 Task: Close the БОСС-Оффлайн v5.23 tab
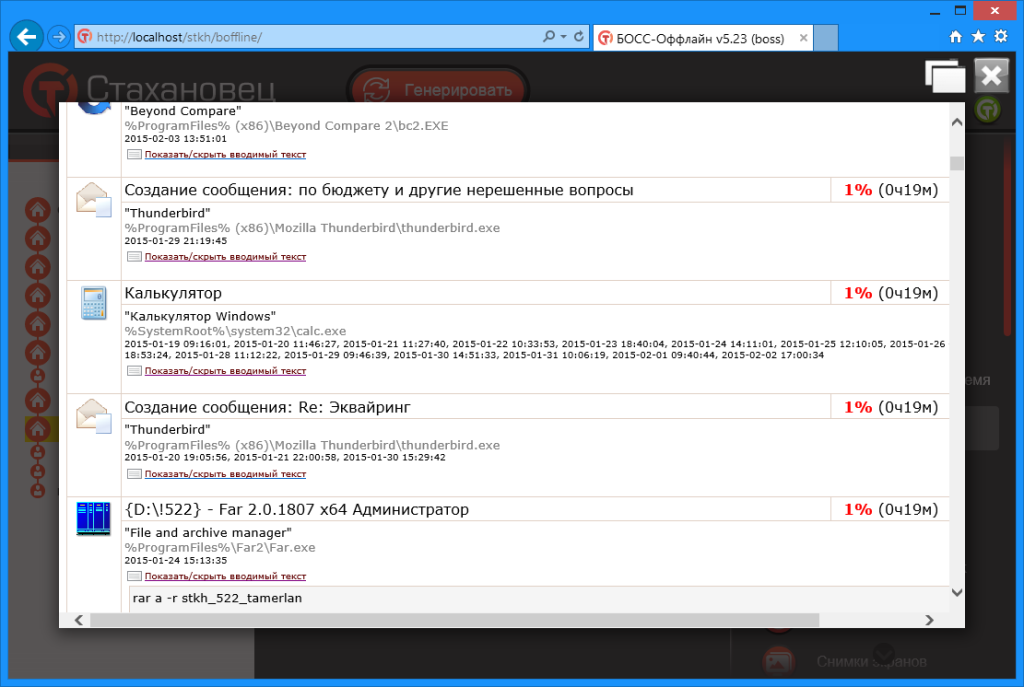(803, 38)
